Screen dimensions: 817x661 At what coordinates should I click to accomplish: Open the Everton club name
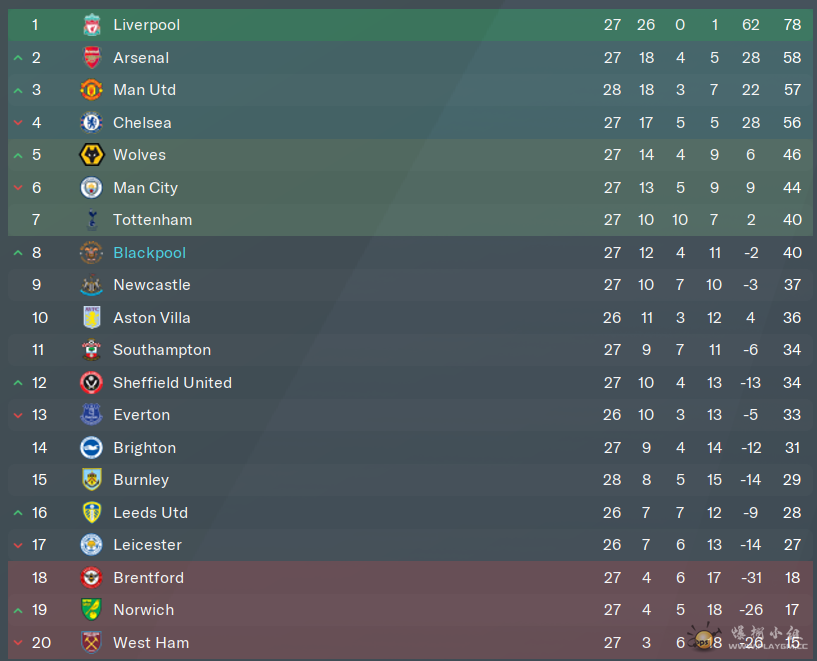tap(141, 415)
